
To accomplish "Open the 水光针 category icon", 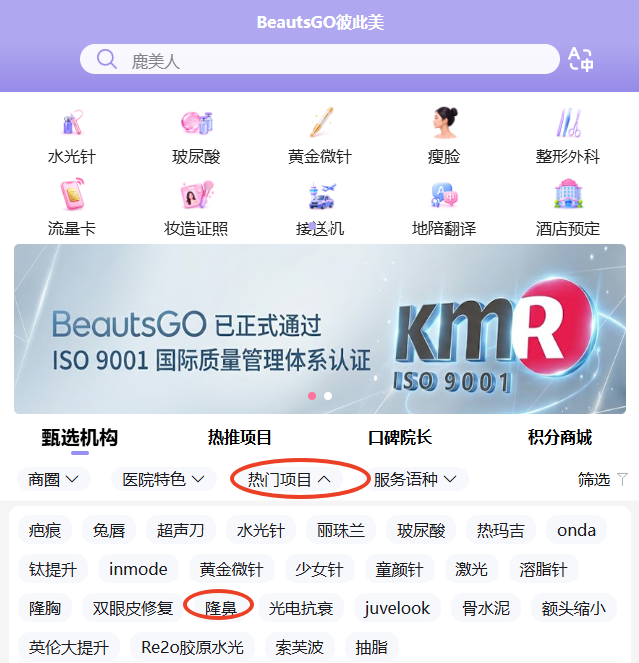I will [x=72, y=123].
